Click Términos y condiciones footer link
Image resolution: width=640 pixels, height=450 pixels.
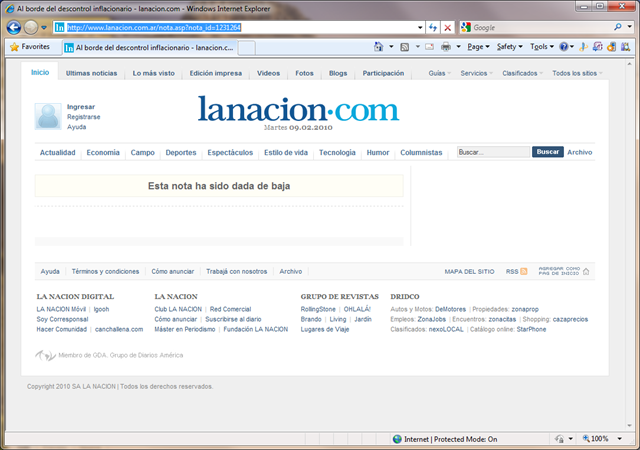(x=105, y=271)
